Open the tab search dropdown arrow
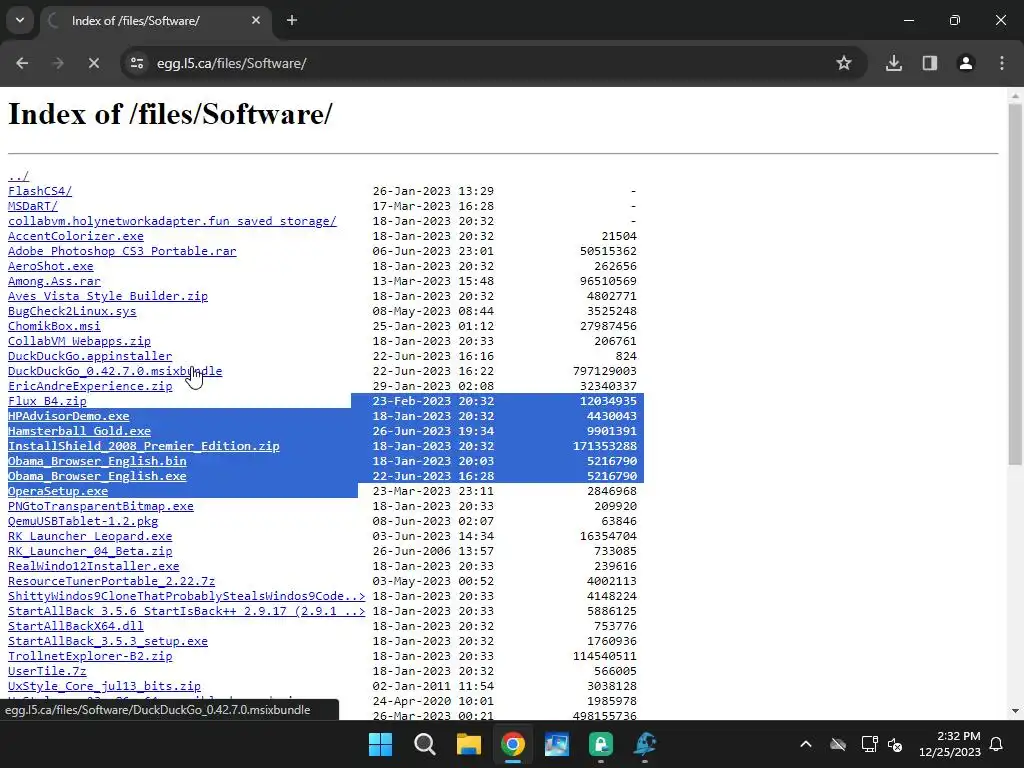The height and width of the screenshot is (768, 1024). point(20,20)
